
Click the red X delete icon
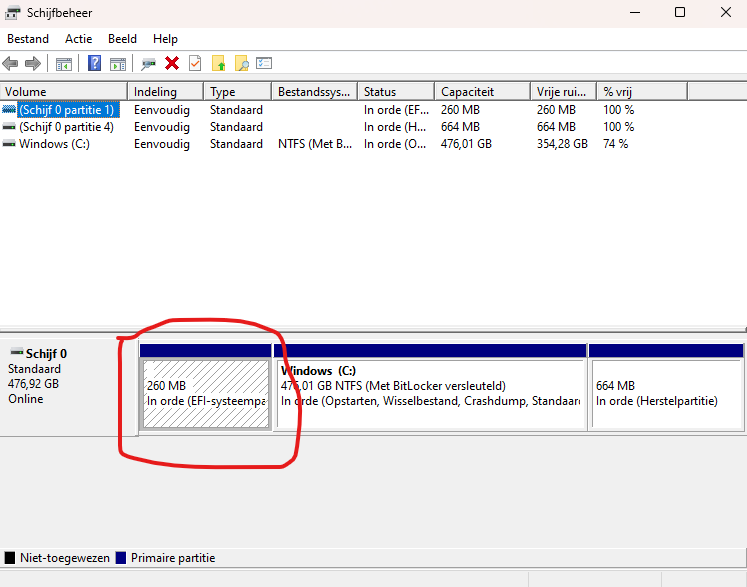click(172, 64)
